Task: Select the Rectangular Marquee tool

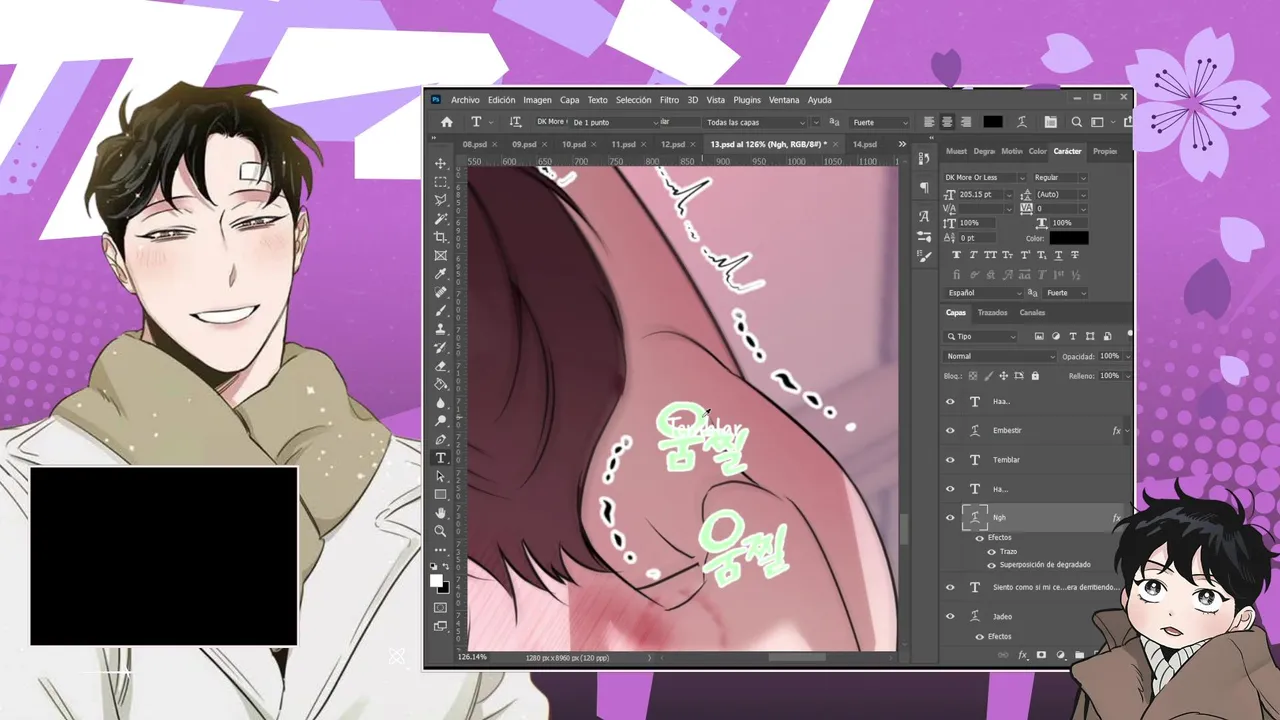Action: coord(440,182)
